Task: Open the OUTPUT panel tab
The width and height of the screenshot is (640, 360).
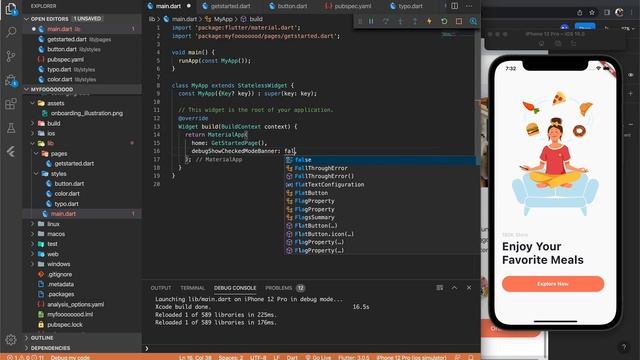Action: tap(161, 288)
